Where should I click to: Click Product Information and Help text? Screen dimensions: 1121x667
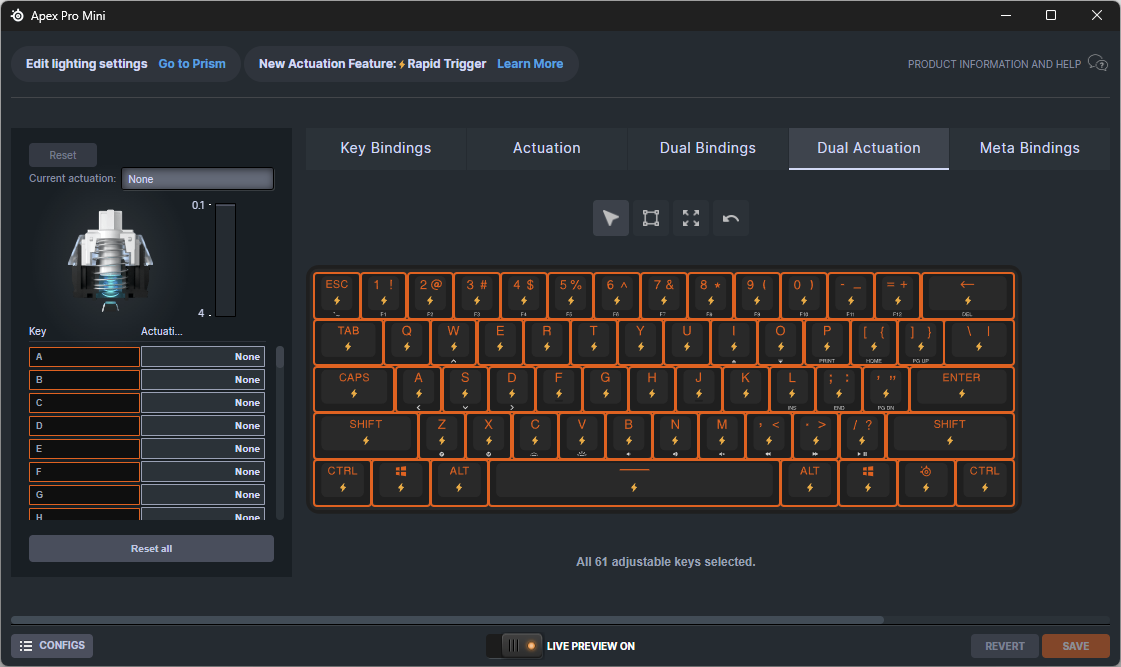click(x=994, y=64)
